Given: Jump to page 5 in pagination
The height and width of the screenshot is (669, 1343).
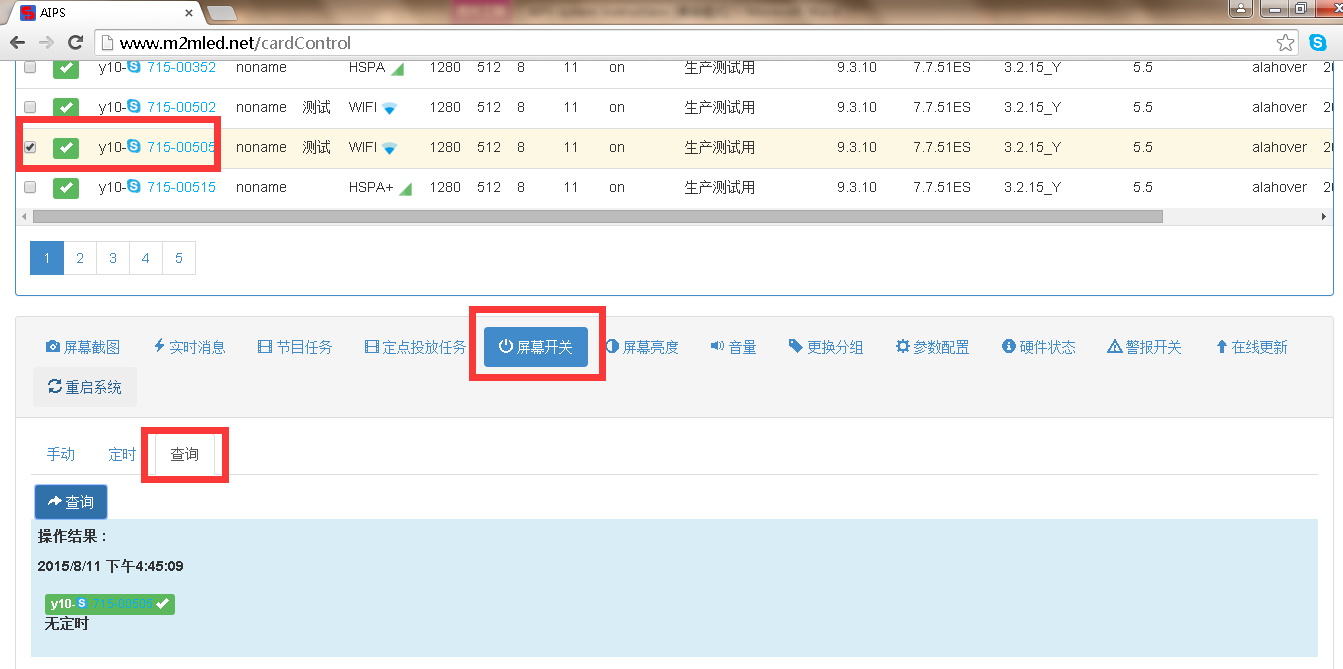Looking at the screenshot, I should [179, 258].
